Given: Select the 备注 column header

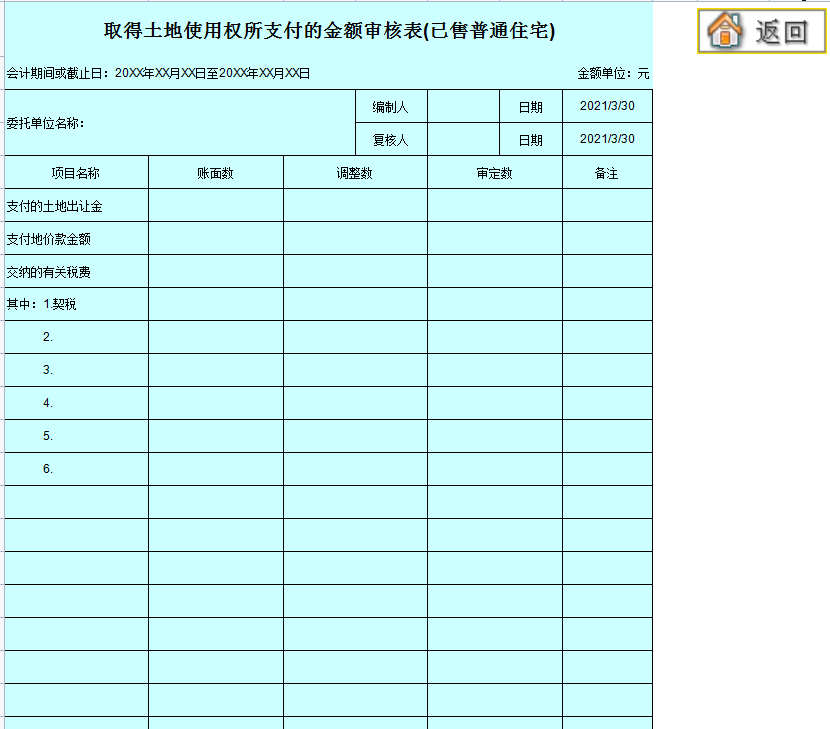Looking at the screenshot, I should 606,171.
